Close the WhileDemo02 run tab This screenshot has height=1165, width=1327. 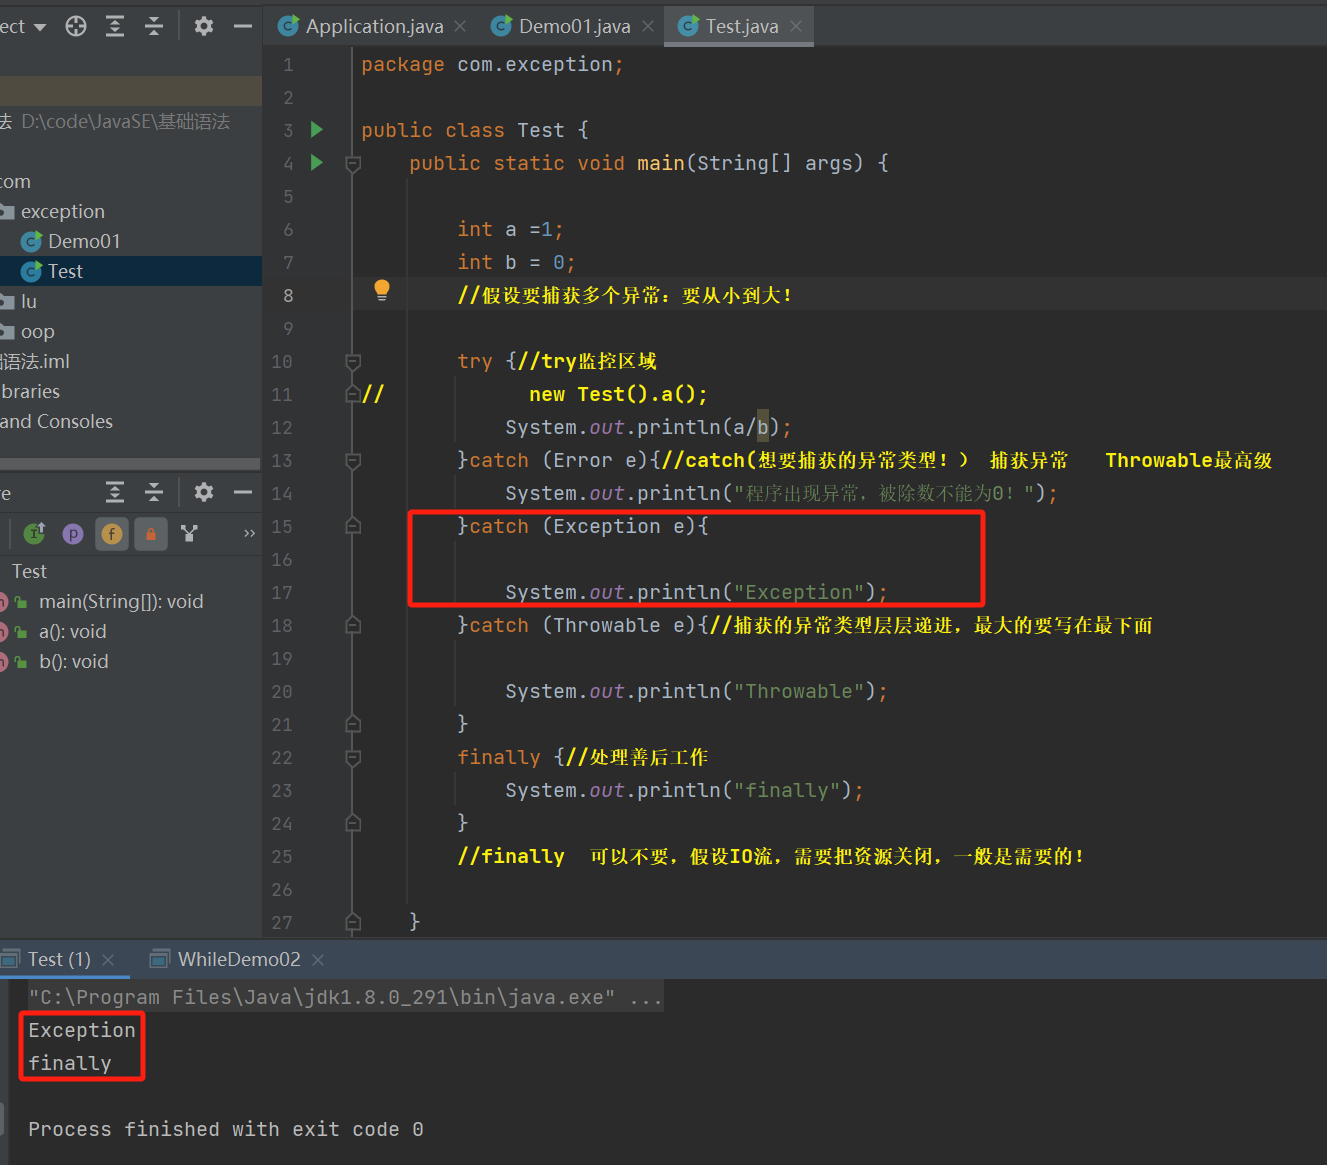point(318,960)
